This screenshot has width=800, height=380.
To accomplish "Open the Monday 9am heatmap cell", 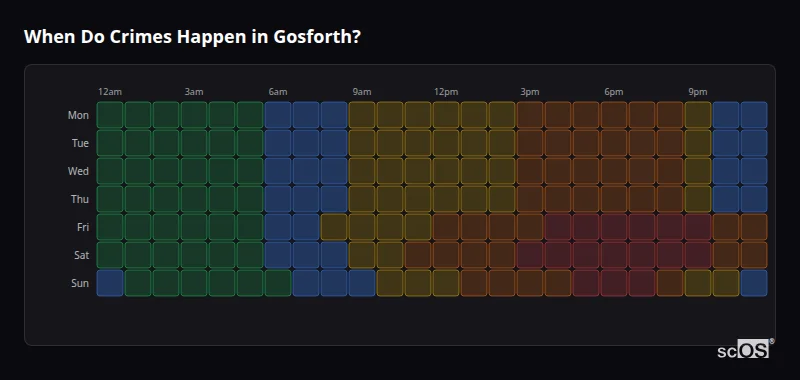I will point(362,115).
